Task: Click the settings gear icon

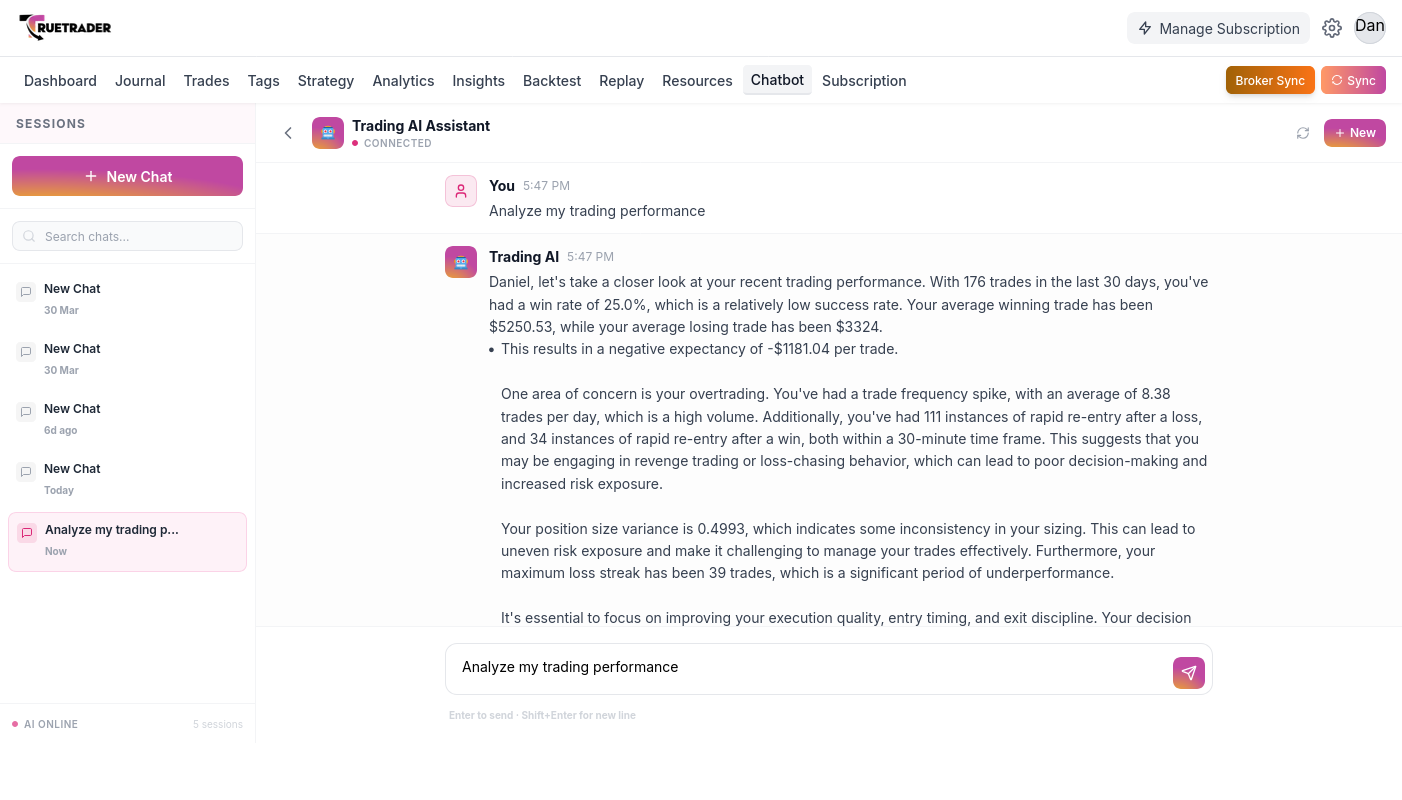Action: [x=1331, y=28]
